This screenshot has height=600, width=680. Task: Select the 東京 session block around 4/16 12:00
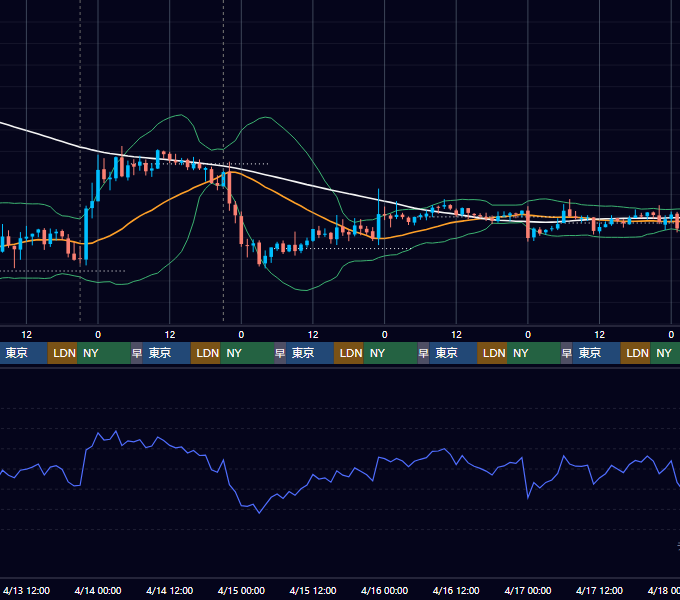point(453,353)
